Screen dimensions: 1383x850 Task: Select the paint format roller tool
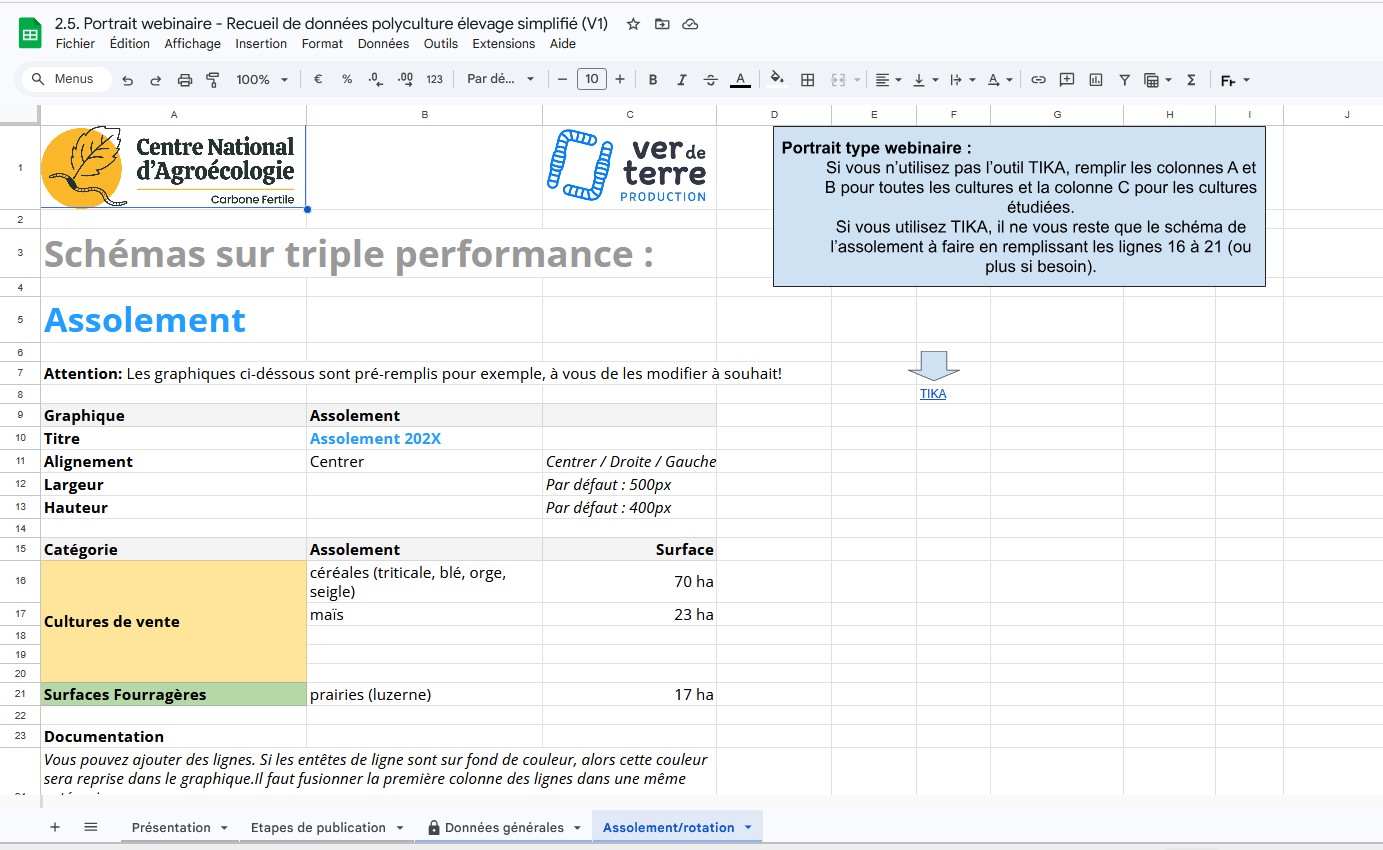pyautogui.click(x=212, y=80)
